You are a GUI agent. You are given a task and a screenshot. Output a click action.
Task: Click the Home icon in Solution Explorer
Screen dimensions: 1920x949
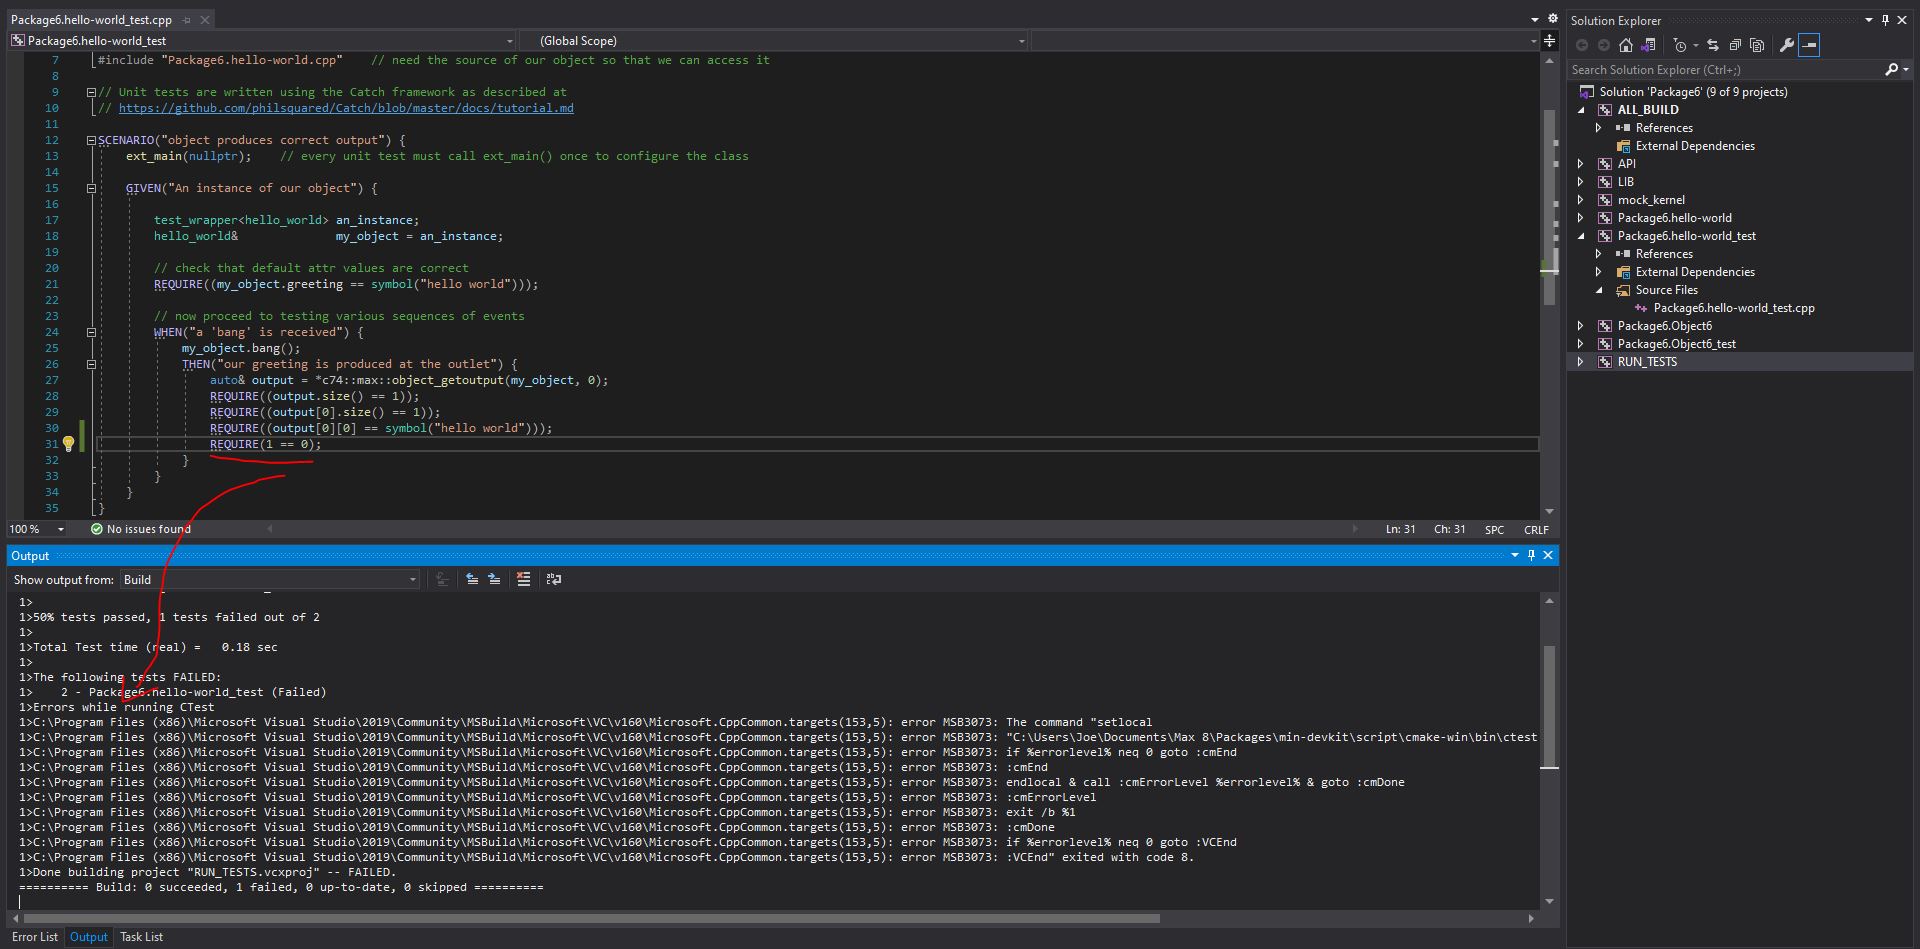1625,45
